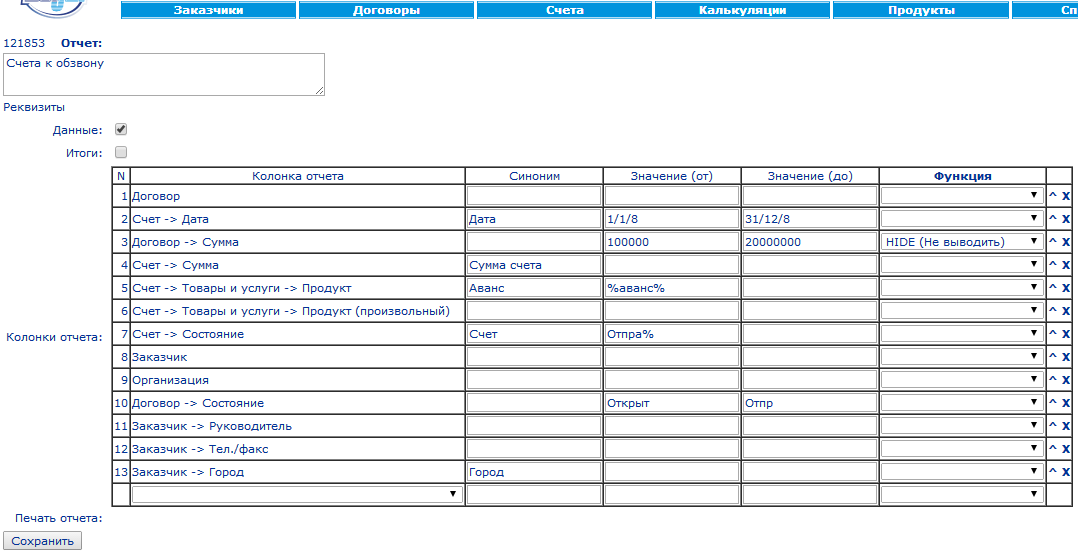Delete row Заказчик -> Руководитель with X
The image size is (1078, 553).
(x=1066, y=426)
